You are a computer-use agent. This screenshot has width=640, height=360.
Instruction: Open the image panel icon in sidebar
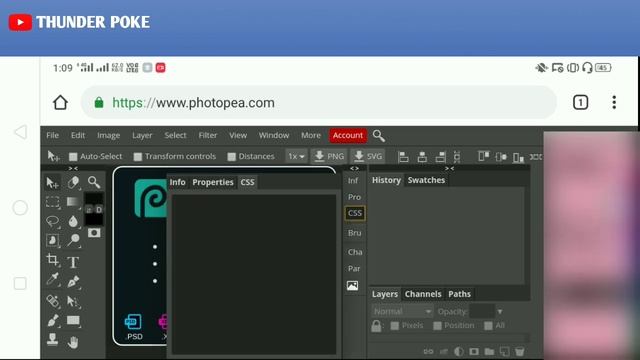click(x=353, y=286)
